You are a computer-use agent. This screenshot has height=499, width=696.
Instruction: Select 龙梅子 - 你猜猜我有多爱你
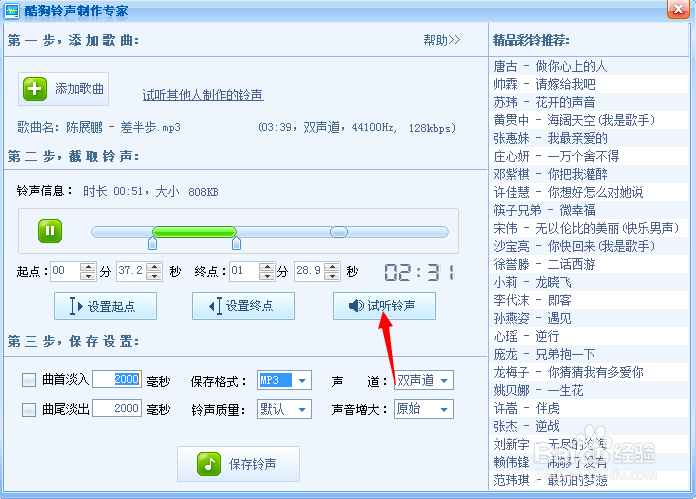point(588,372)
